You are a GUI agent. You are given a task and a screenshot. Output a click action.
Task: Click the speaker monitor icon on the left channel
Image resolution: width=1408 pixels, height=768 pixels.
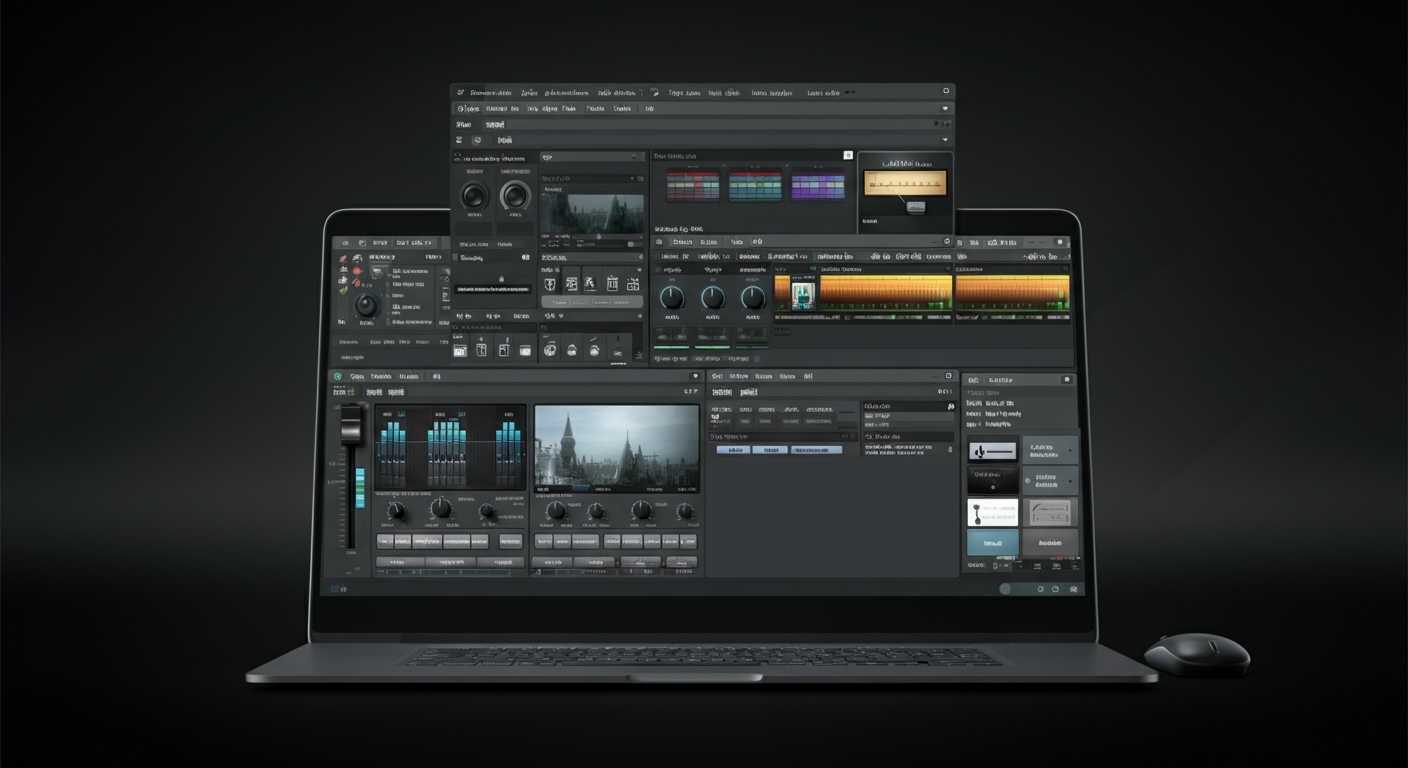point(474,196)
